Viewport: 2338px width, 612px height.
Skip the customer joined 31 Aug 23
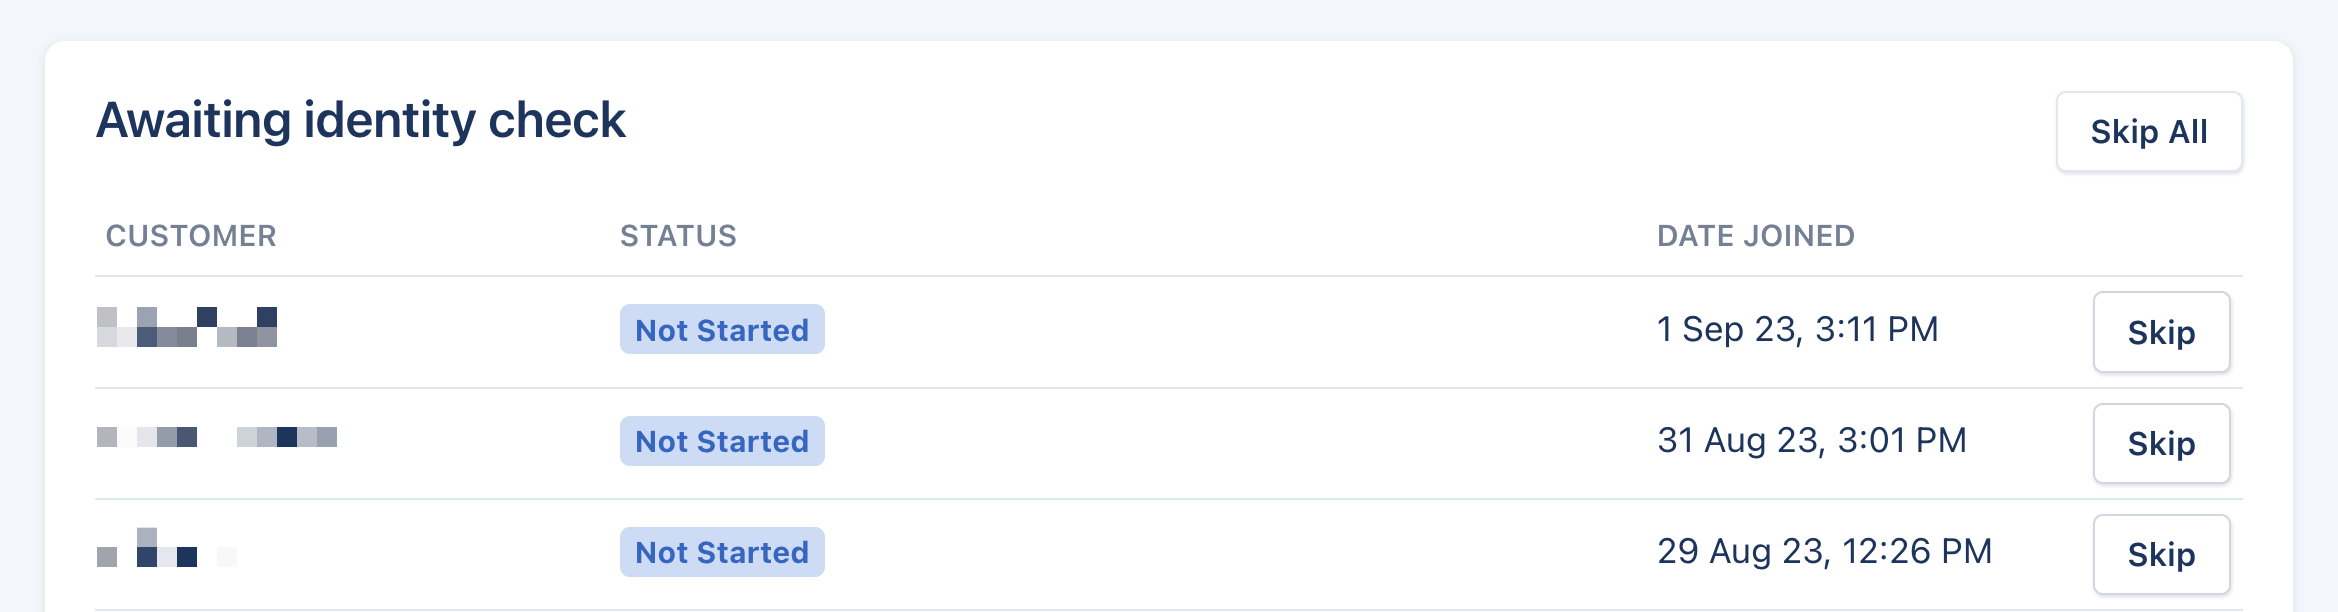pyautogui.click(x=2161, y=443)
